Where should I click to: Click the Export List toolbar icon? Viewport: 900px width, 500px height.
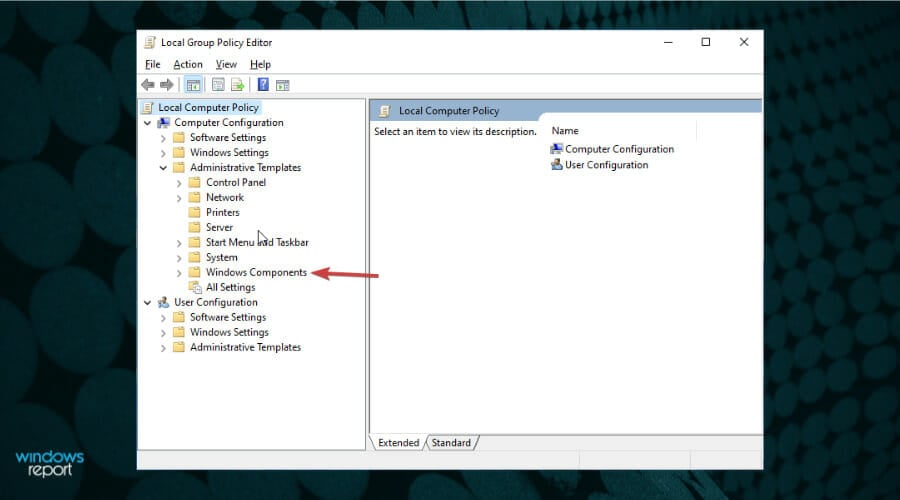[x=238, y=85]
